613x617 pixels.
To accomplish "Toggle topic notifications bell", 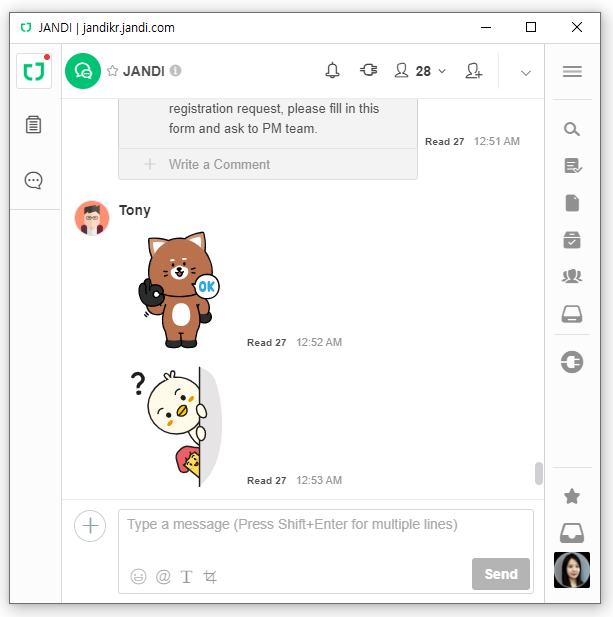I will coord(332,71).
